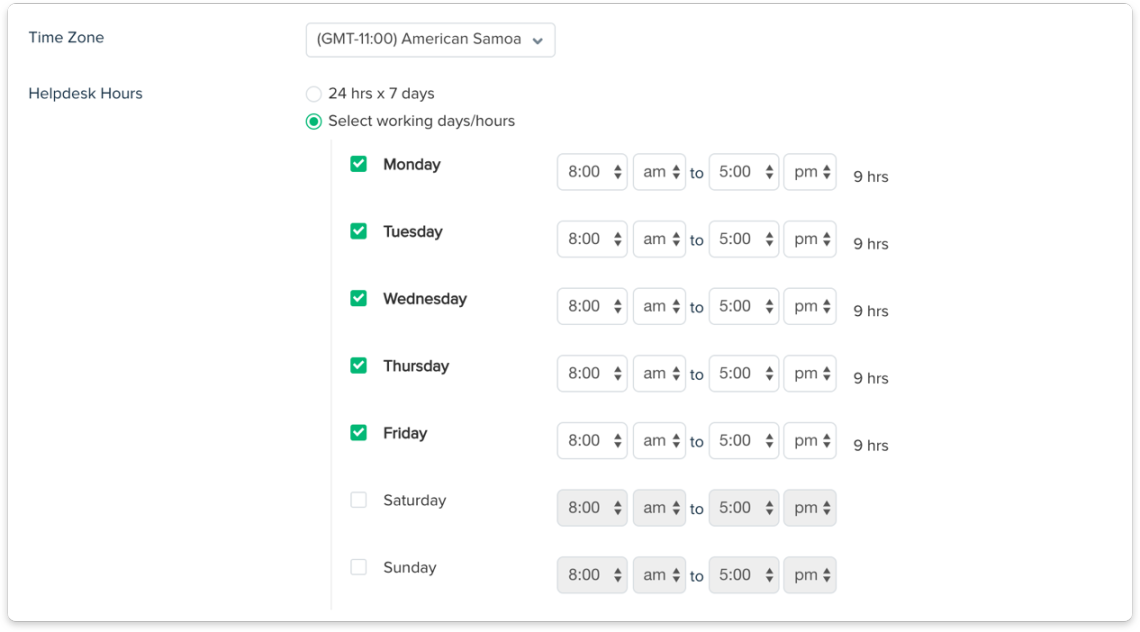Disable Tuesday as a working day
Image resolution: width=1140 pixels, height=632 pixels.
pos(358,231)
